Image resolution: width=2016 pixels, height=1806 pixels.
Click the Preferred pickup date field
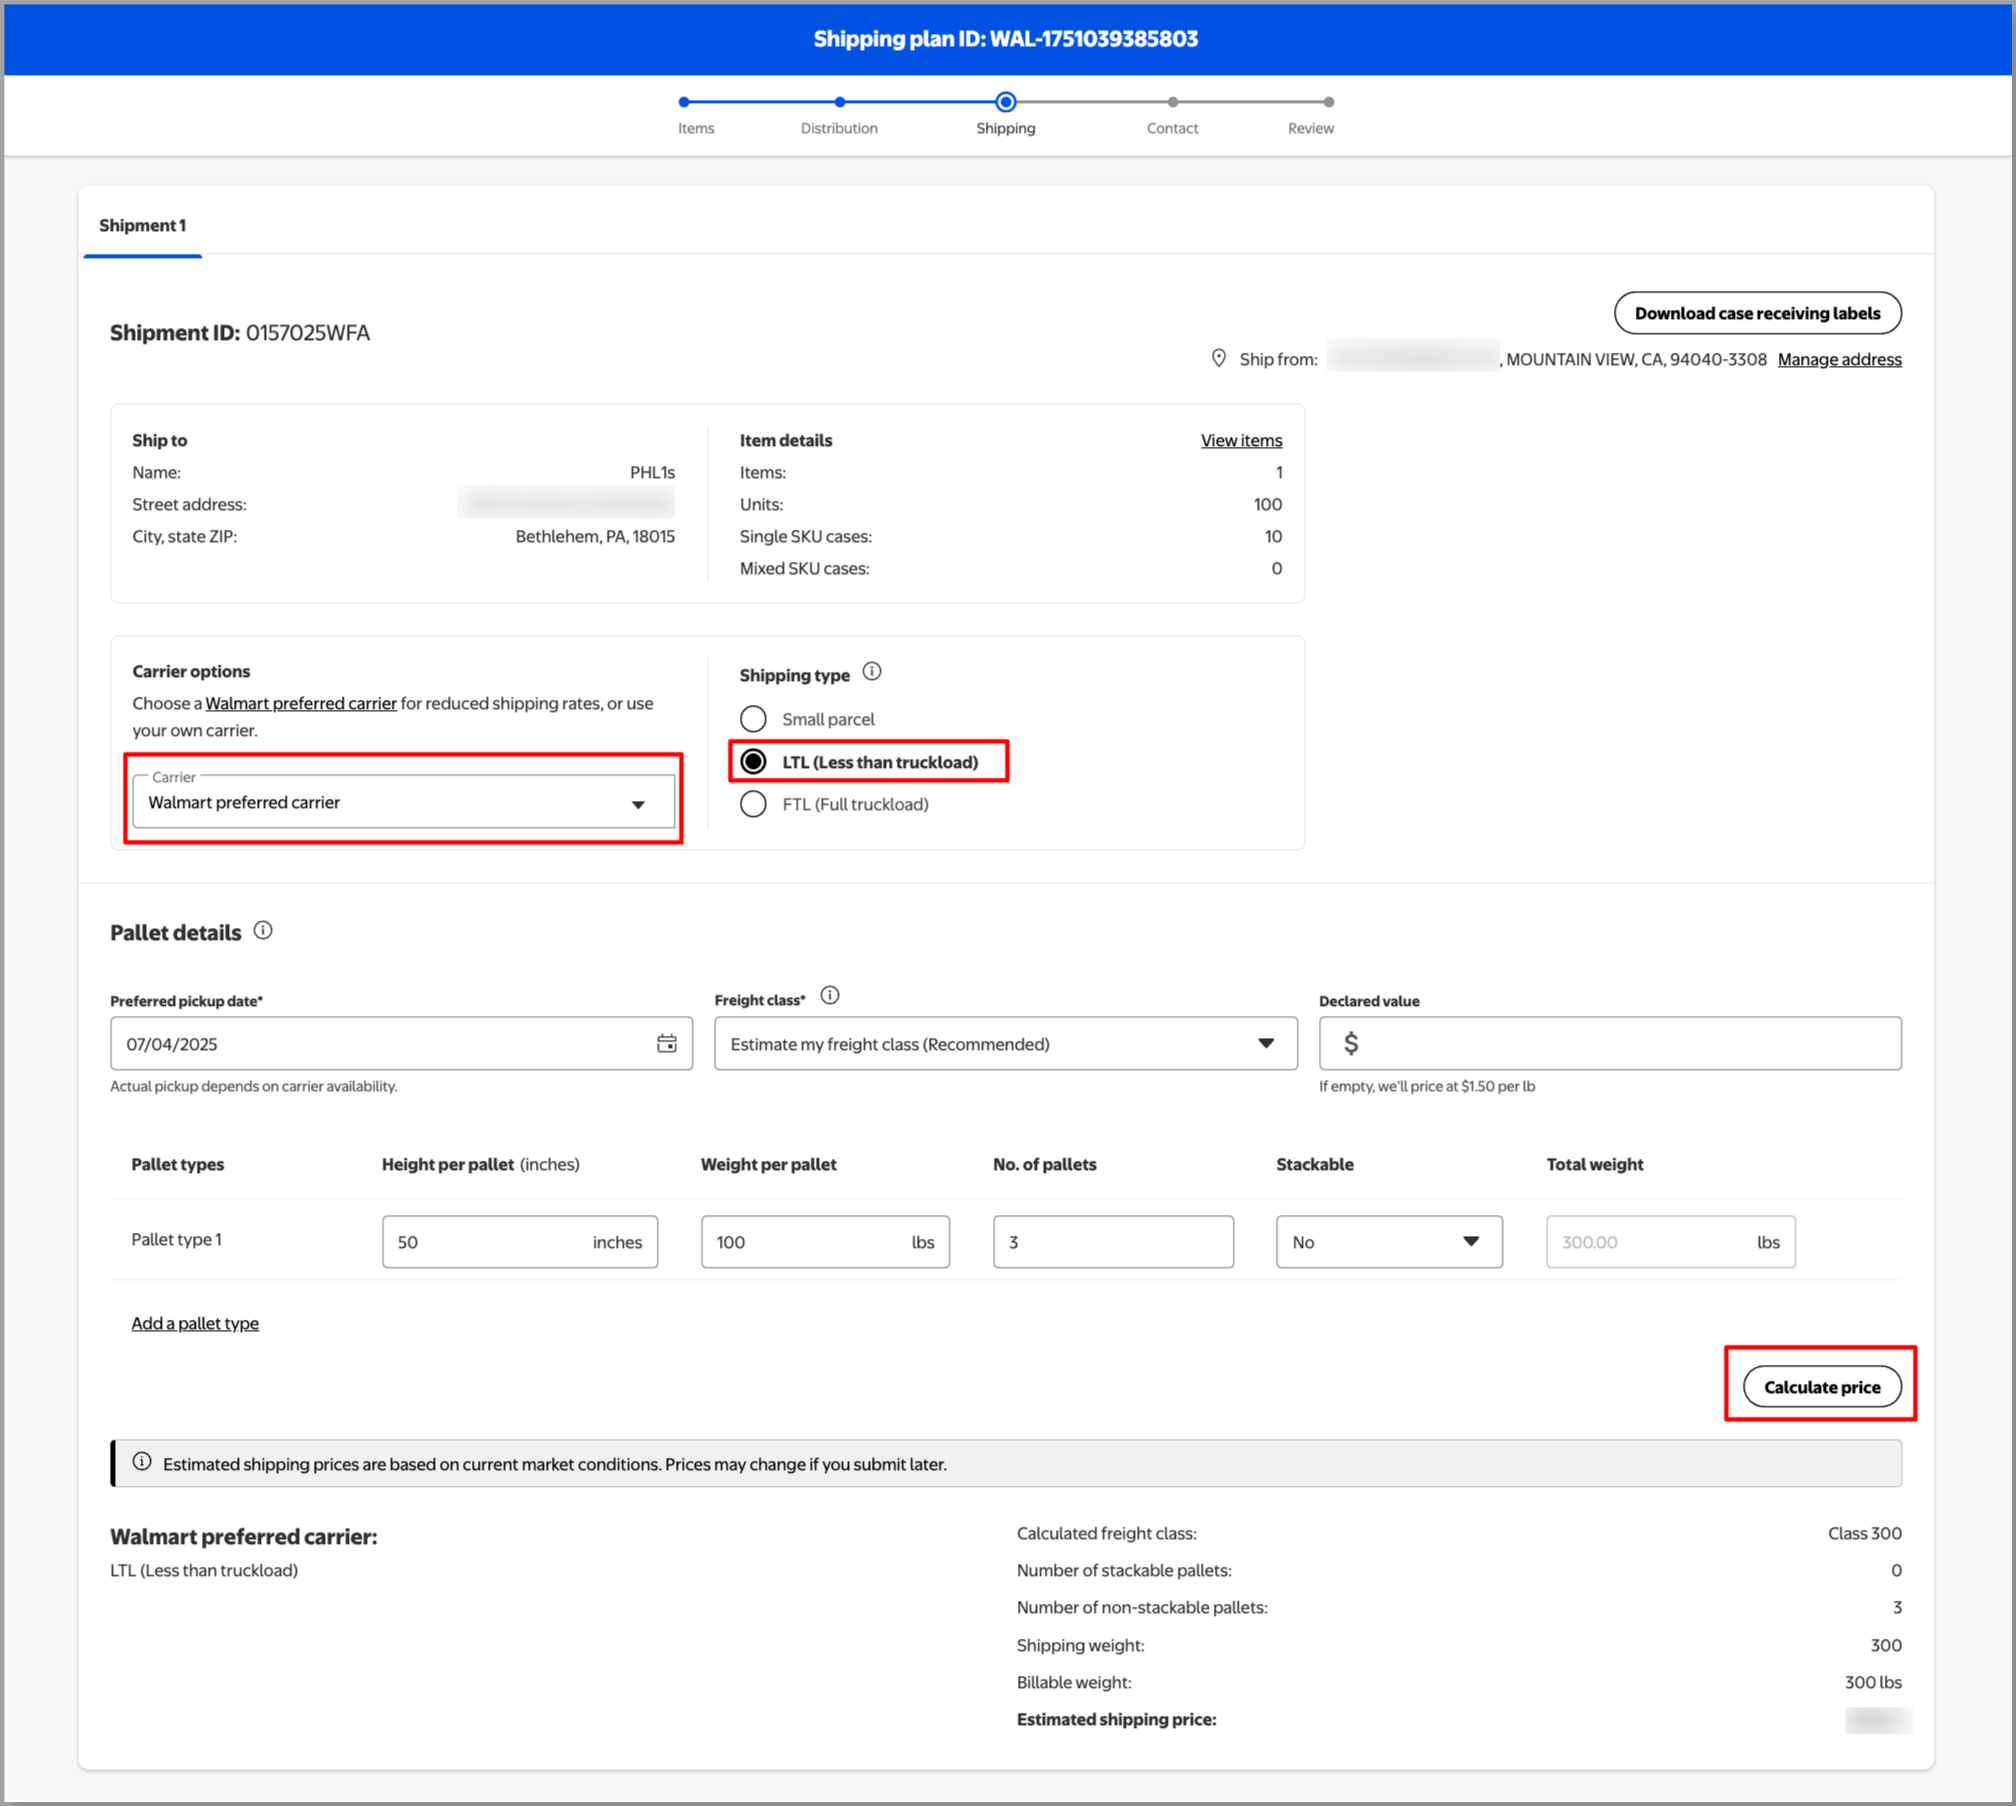401,1044
